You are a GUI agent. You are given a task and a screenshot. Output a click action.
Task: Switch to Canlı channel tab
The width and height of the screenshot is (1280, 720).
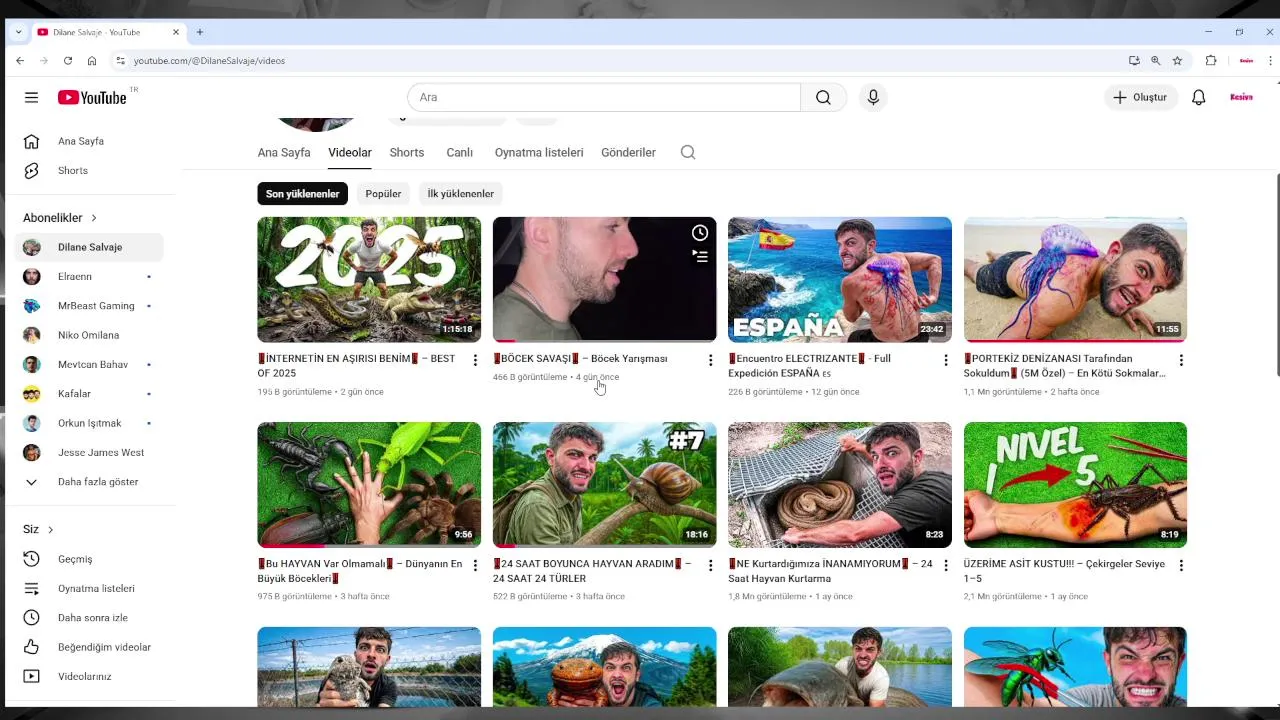click(x=459, y=152)
